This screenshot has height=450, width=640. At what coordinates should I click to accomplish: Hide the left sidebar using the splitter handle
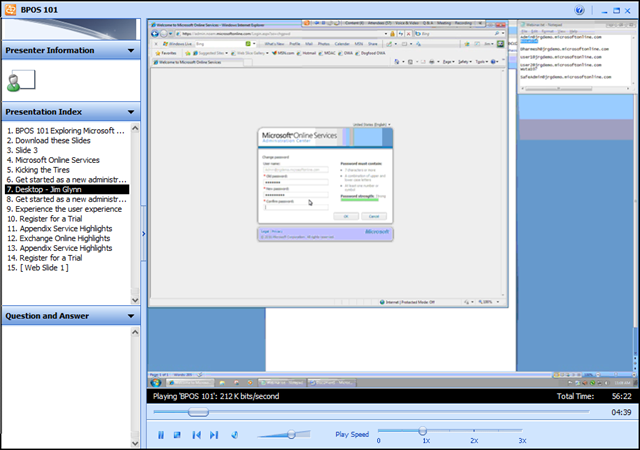pyautogui.click(x=144, y=234)
